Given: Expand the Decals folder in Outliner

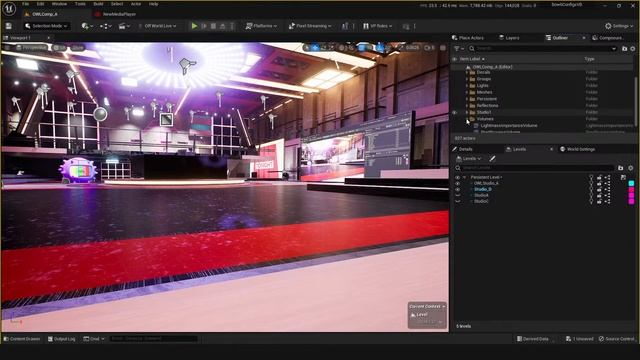Looking at the screenshot, I should click(467, 72).
